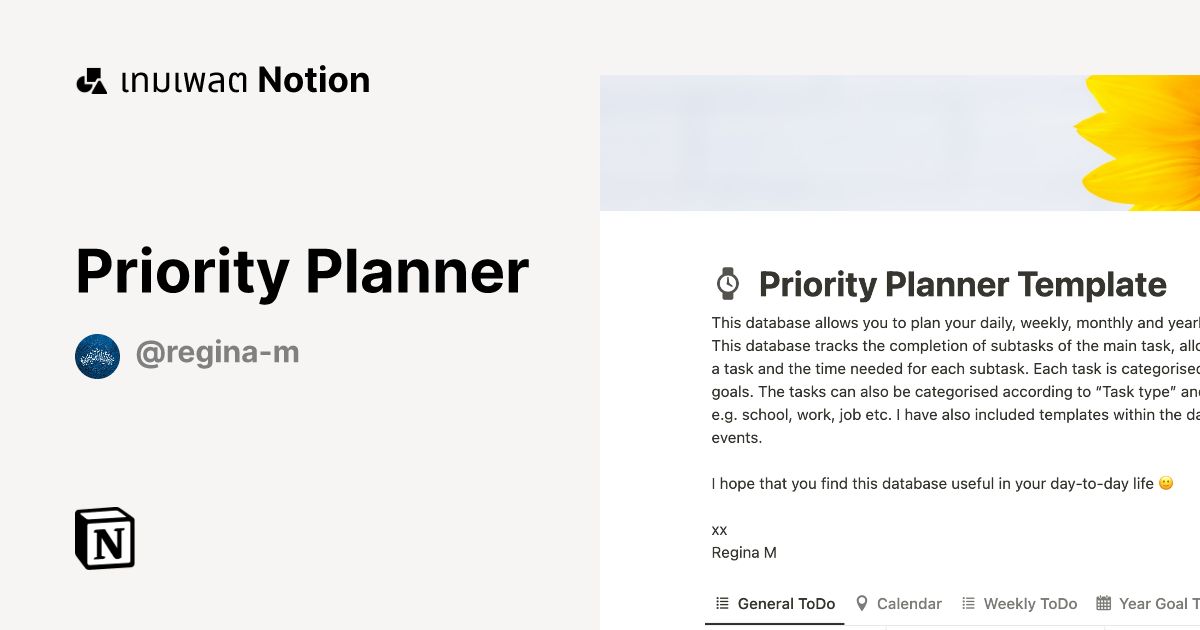Click the Priority Planner page title
This screenshot has height=630, width=1200.
point(301,270)
